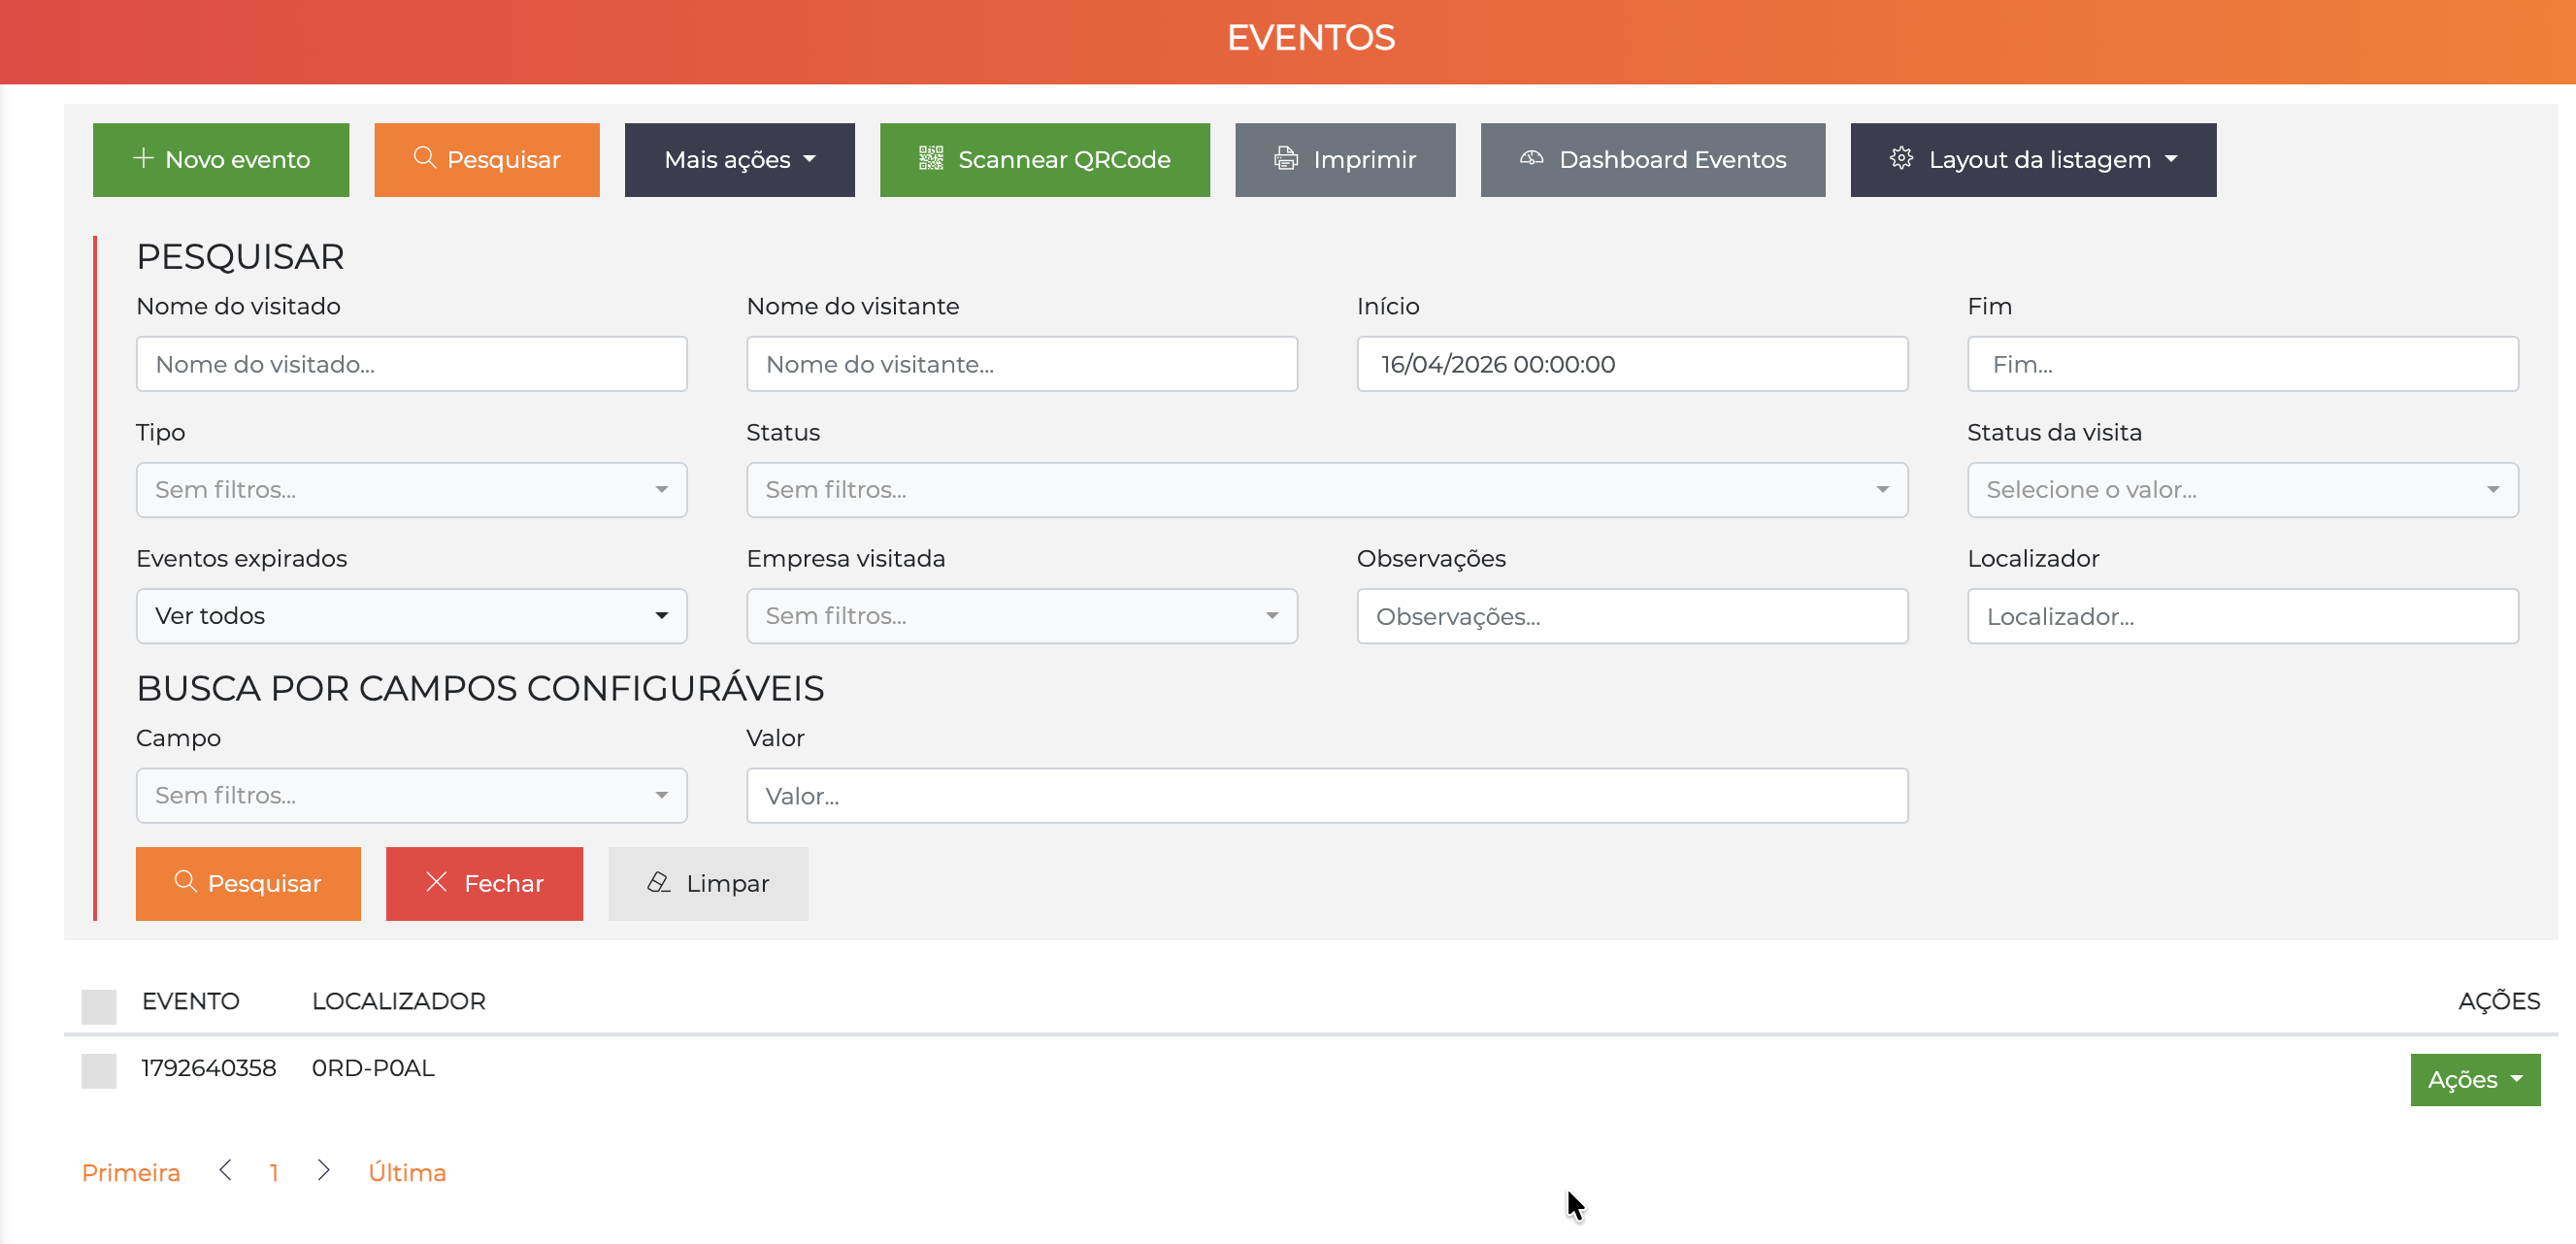Go to Primeira page link

coord(131,1172)
